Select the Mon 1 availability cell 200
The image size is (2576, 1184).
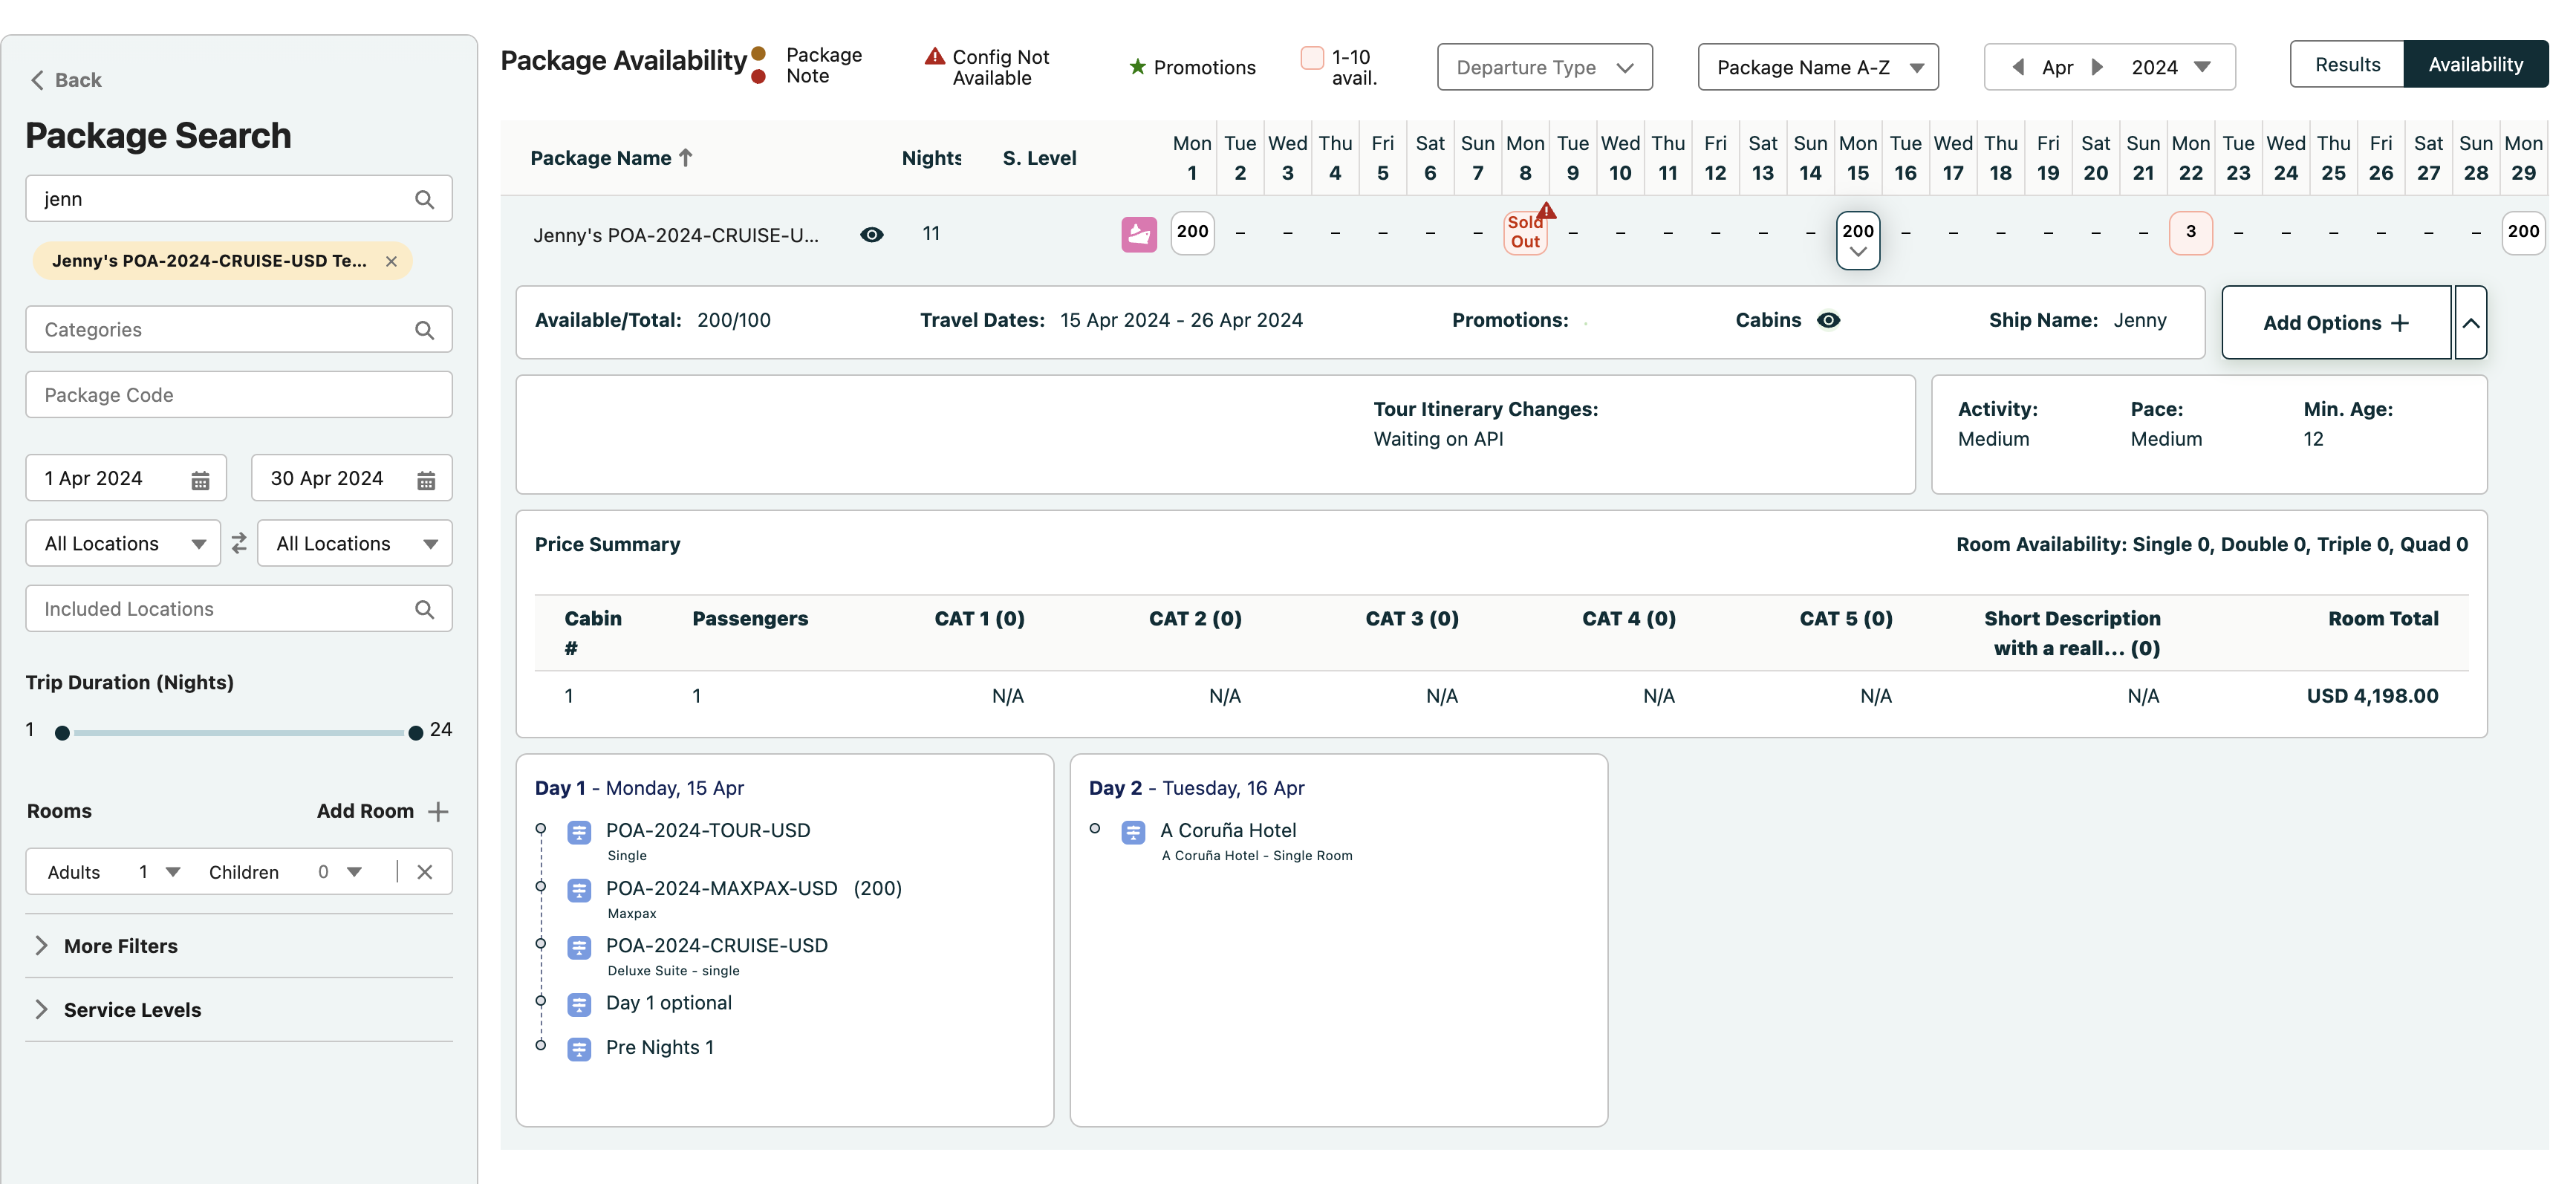(x=1192, y=232)
